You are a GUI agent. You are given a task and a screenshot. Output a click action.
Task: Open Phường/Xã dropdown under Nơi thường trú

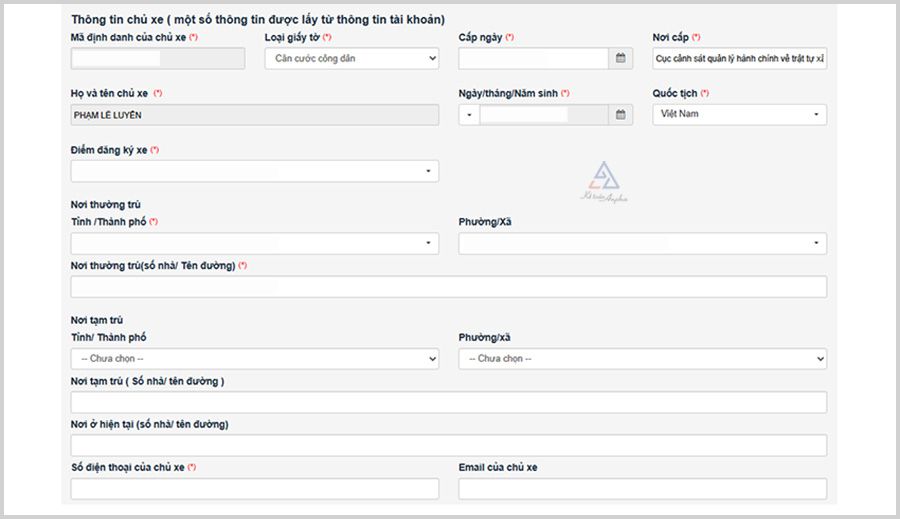point(642,243)
